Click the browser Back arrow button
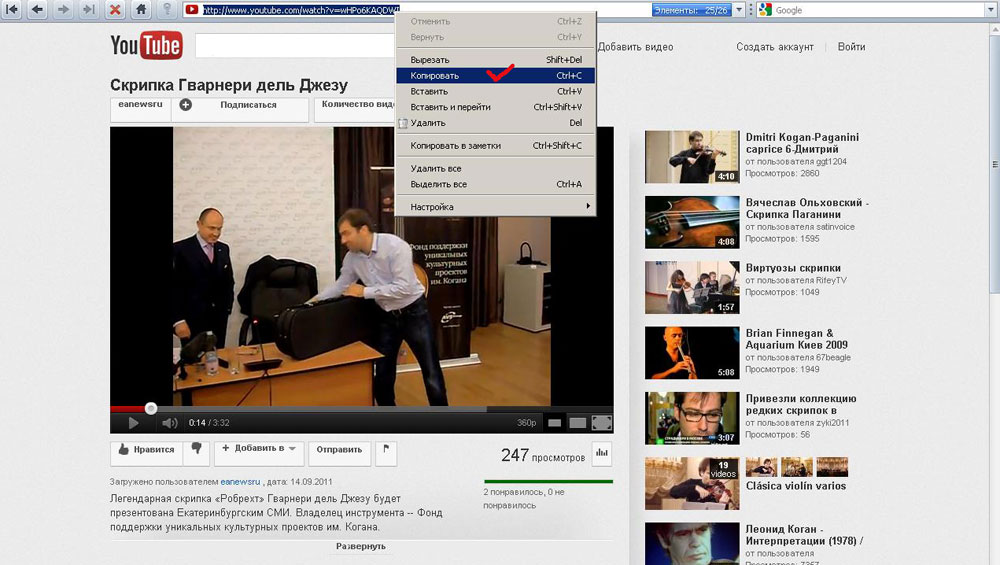Image resolution: width=1000 pixels, height=565 pixels. pyautogui.click(x=37, y=10)
